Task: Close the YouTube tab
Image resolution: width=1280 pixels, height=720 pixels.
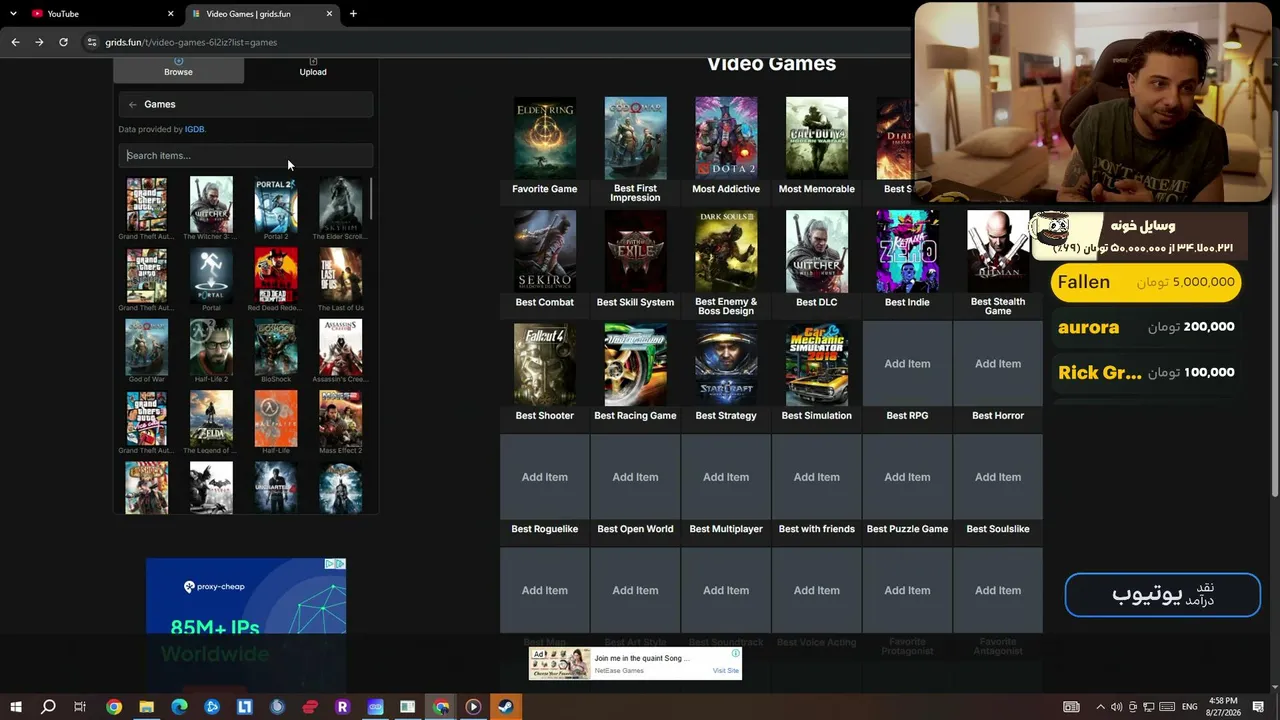Action: click(170, 14)
